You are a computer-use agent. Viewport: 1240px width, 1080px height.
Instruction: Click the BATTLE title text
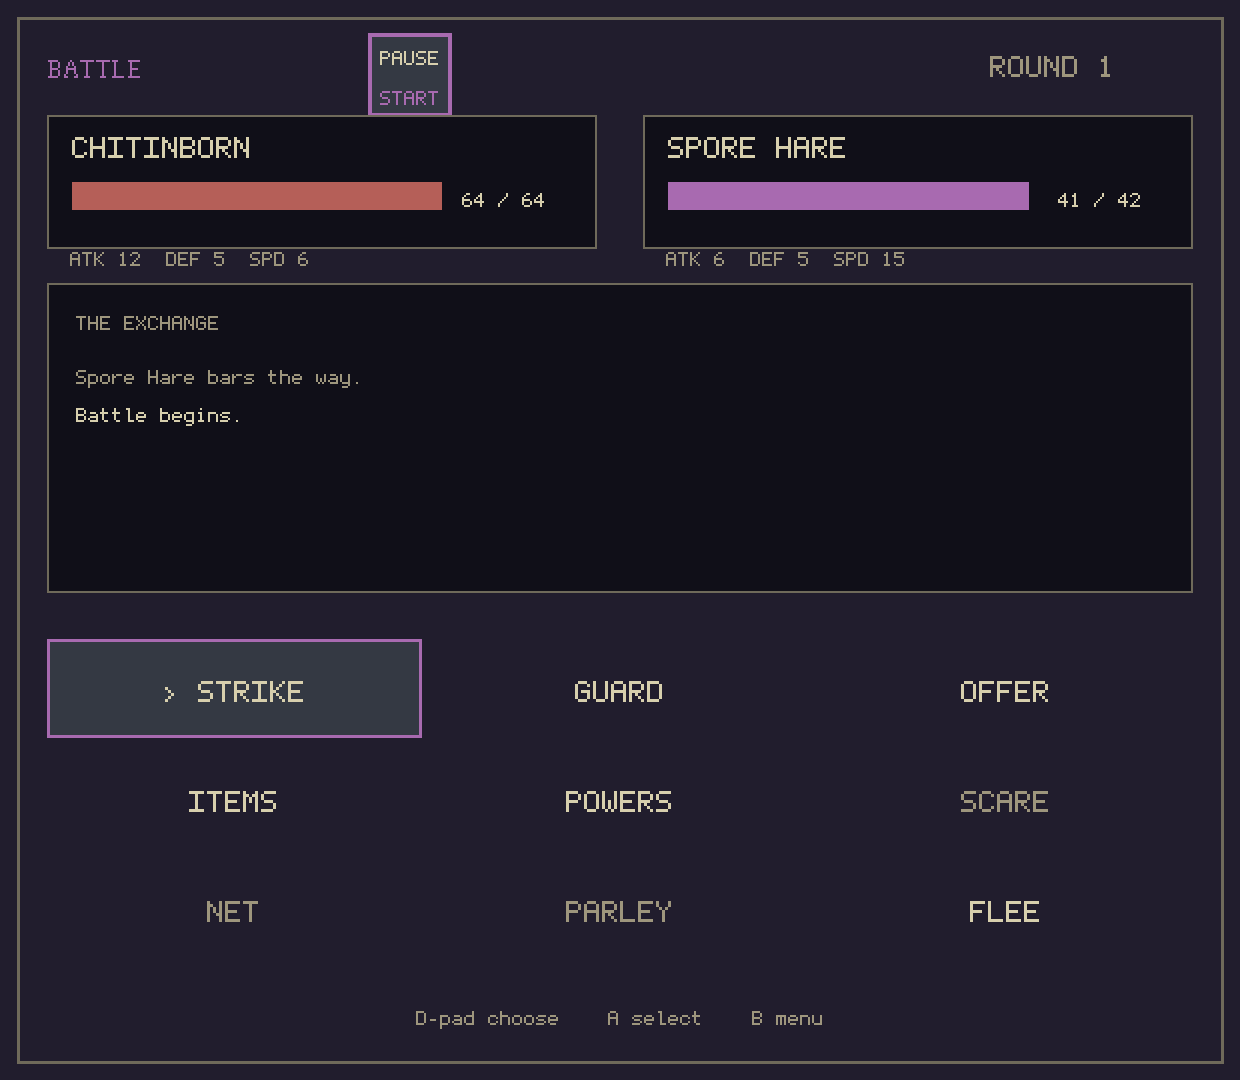coord(95,69)
